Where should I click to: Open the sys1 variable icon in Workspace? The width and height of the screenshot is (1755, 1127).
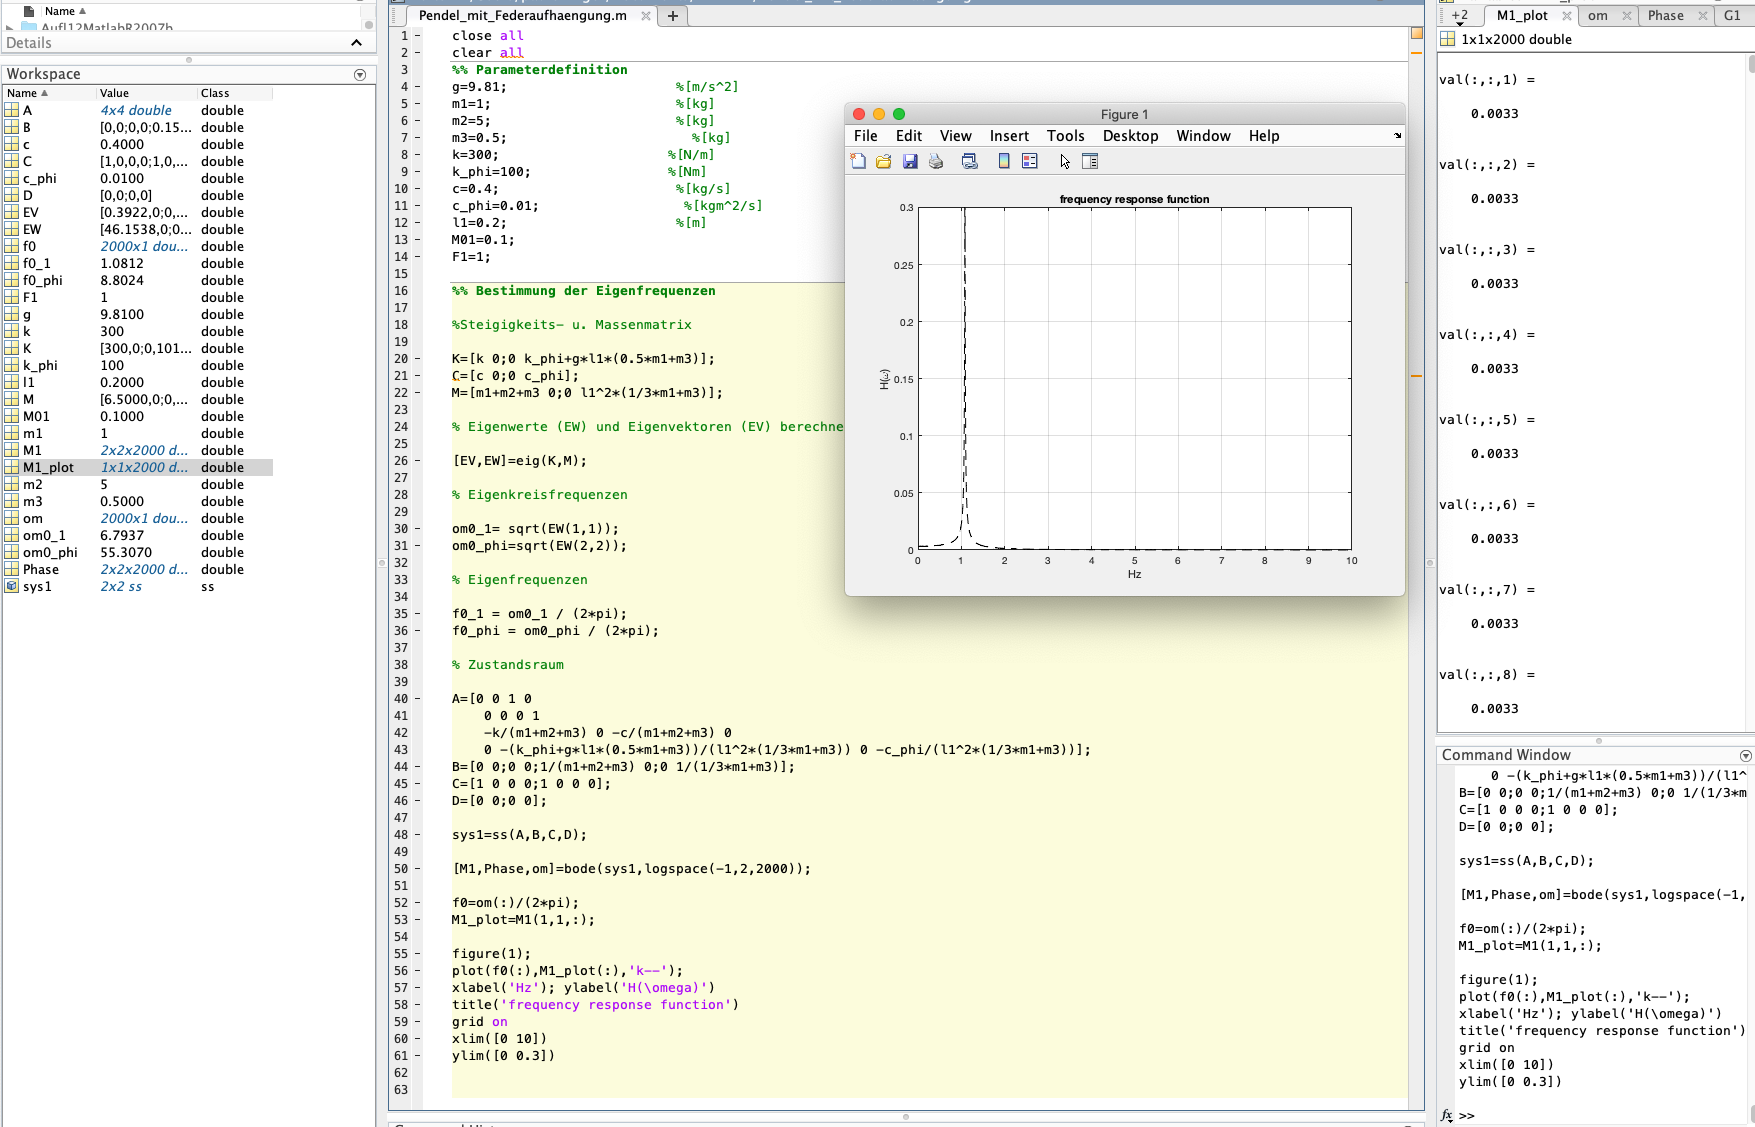(x=12, y=587)
